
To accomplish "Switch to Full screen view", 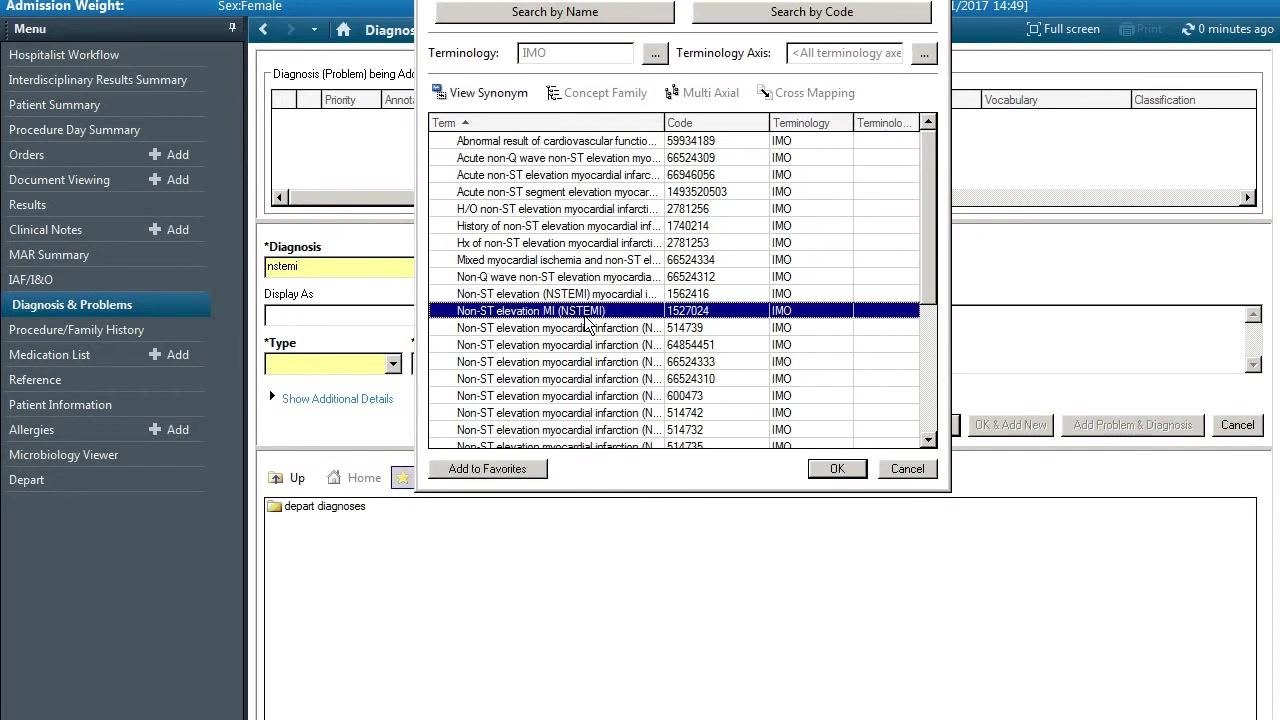I will click(x=1064, y=29).
